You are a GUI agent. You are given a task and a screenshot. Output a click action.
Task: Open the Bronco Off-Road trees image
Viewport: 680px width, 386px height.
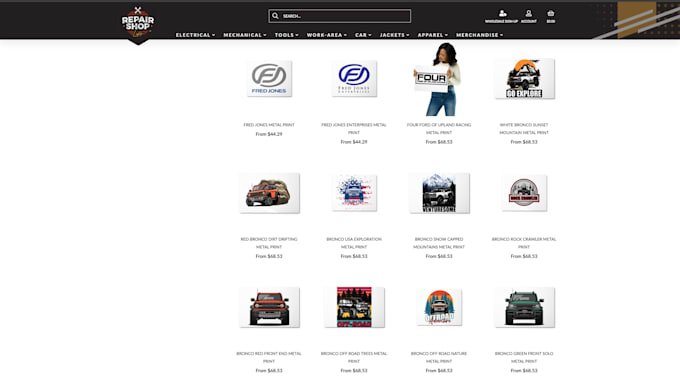pyautogui.click(x=354, y=307)
